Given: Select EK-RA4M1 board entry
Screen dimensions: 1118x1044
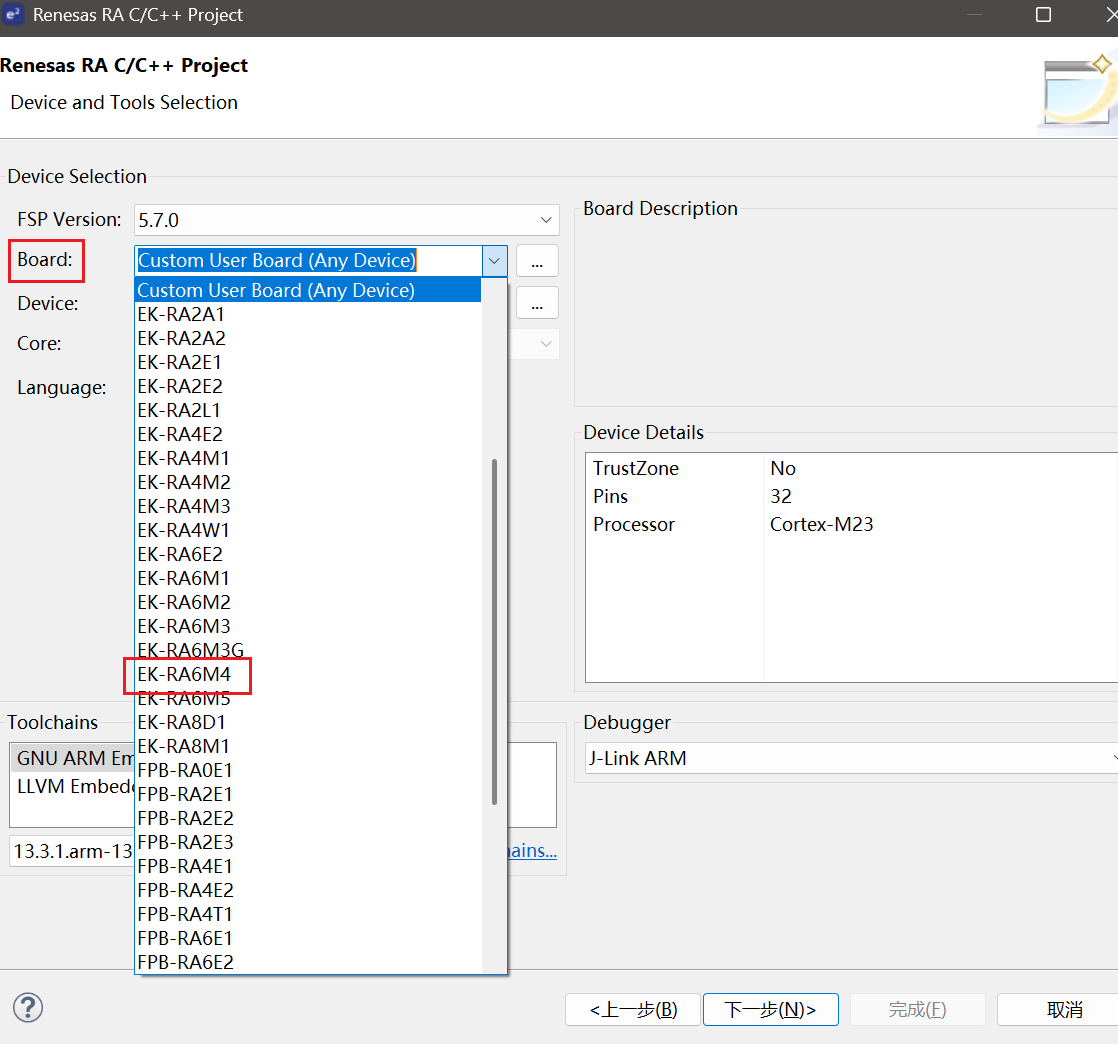Looking at the screenshot, I should click(308, 459).
